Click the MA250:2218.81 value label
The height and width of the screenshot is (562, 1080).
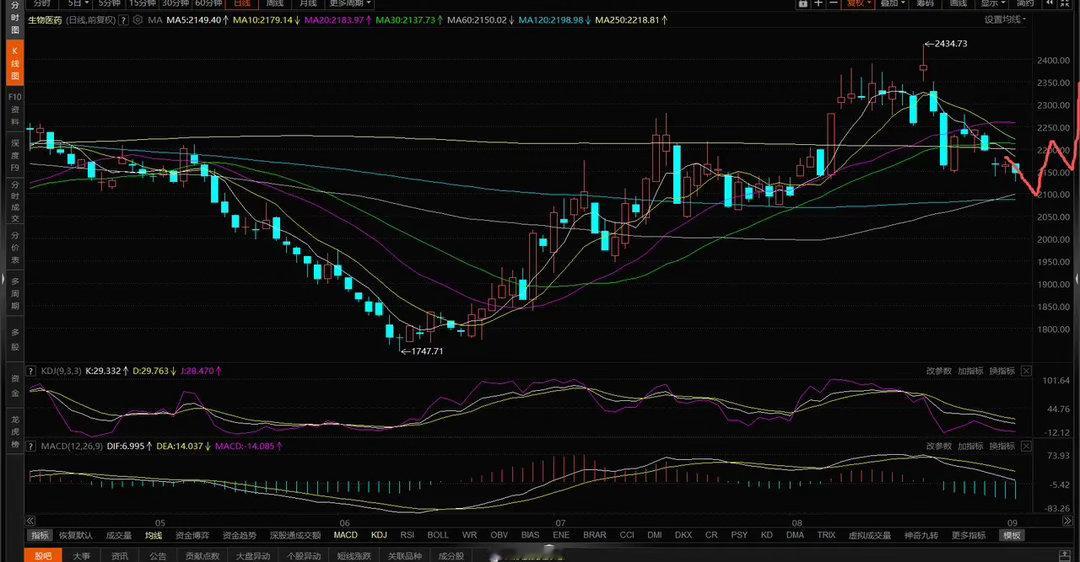631,20
